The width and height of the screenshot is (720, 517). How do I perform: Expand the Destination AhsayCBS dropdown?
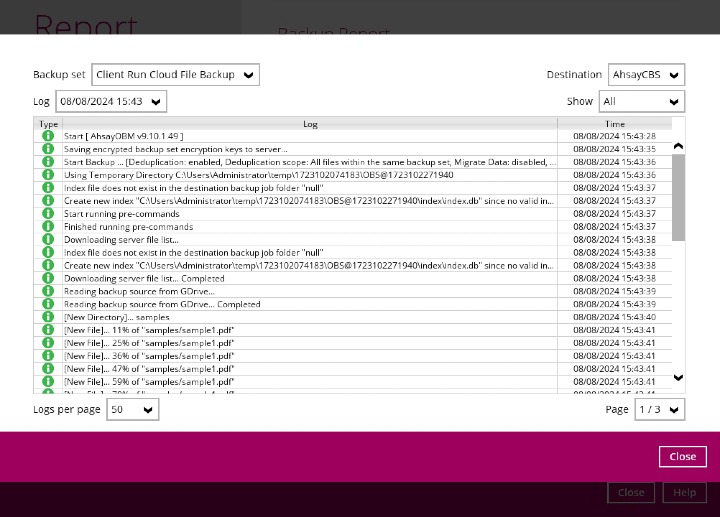[646, 75]
